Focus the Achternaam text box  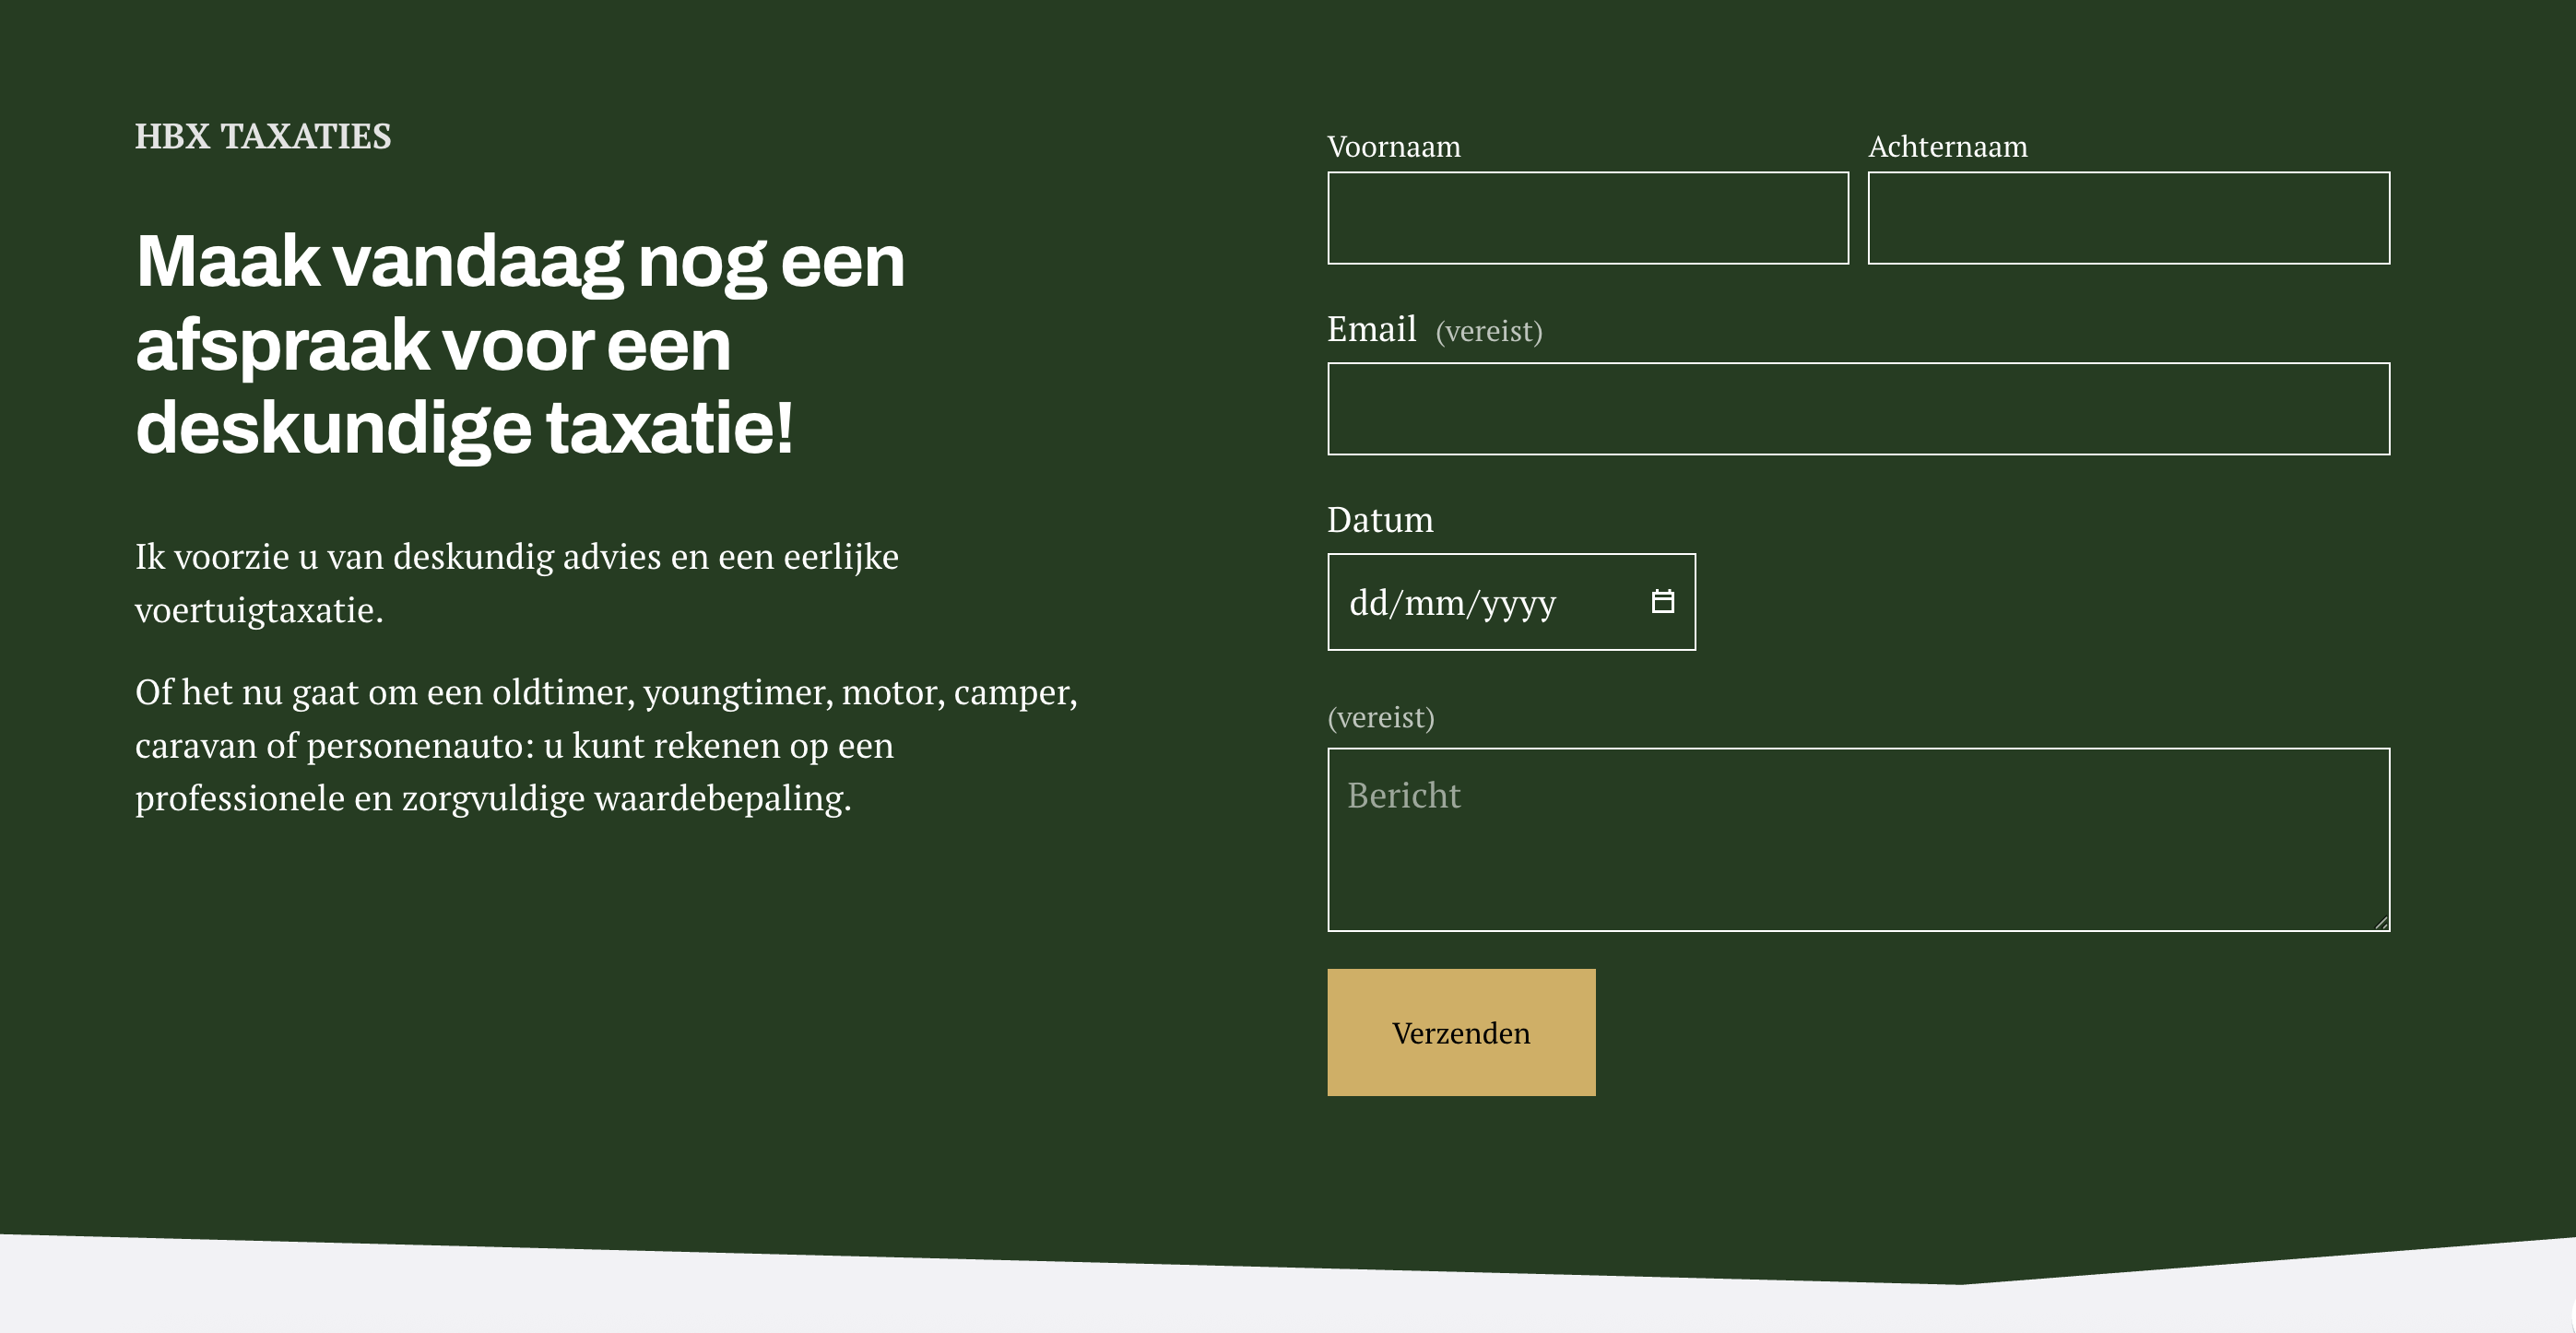(2128, 218)
